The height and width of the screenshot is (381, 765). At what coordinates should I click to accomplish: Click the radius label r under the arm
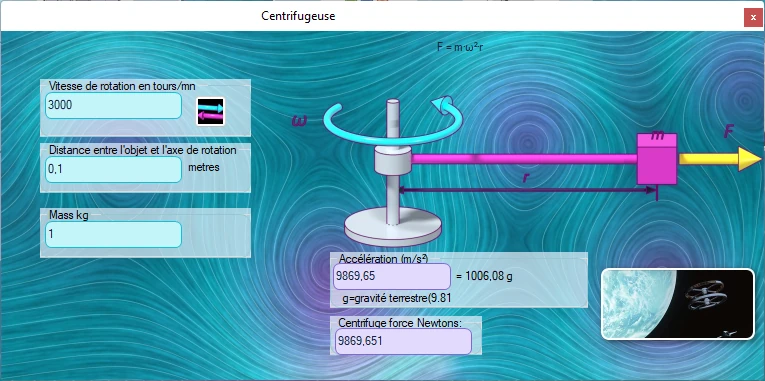pos(525,178)
